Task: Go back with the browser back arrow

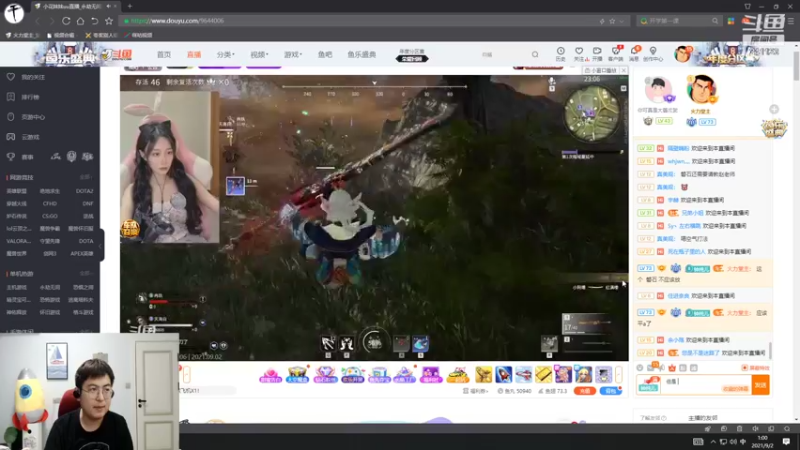Action: 37,21
